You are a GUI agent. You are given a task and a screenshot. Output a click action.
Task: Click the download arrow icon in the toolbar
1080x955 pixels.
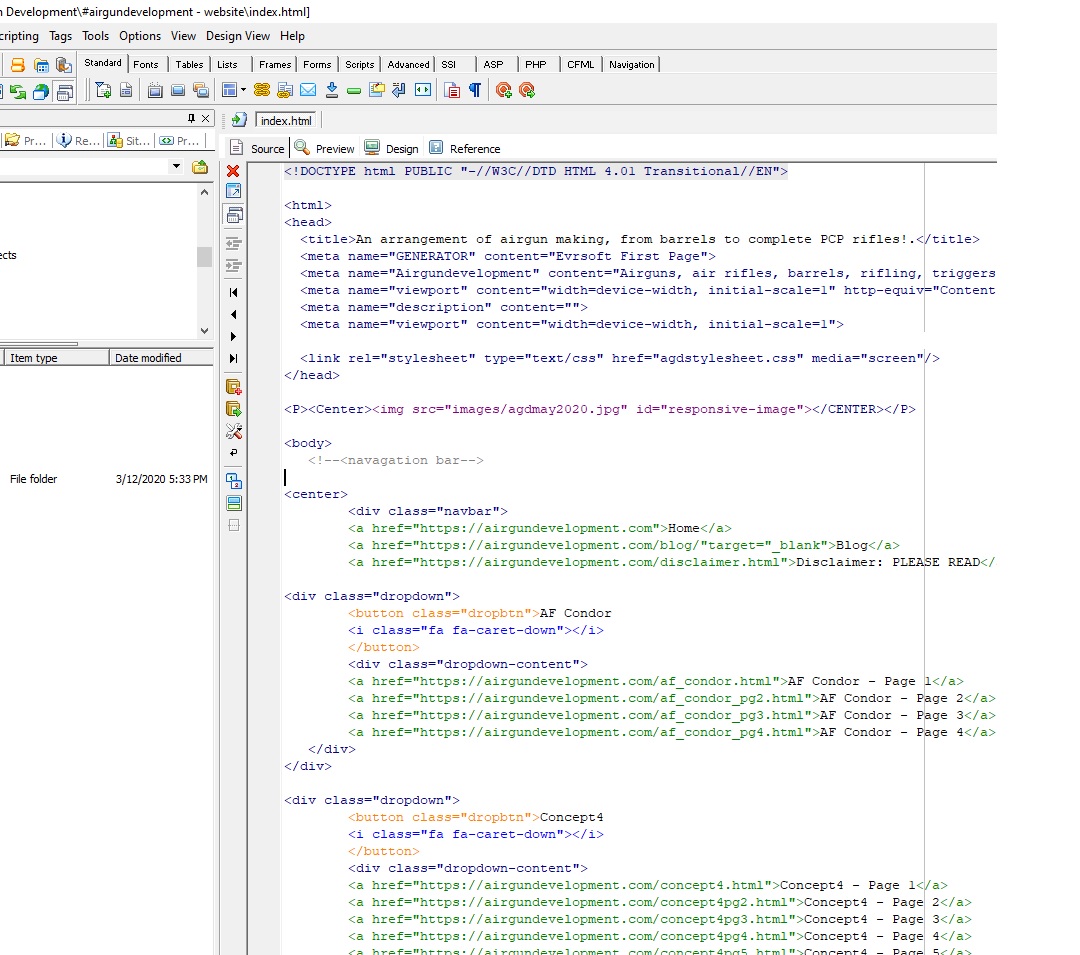pos(332,91)
